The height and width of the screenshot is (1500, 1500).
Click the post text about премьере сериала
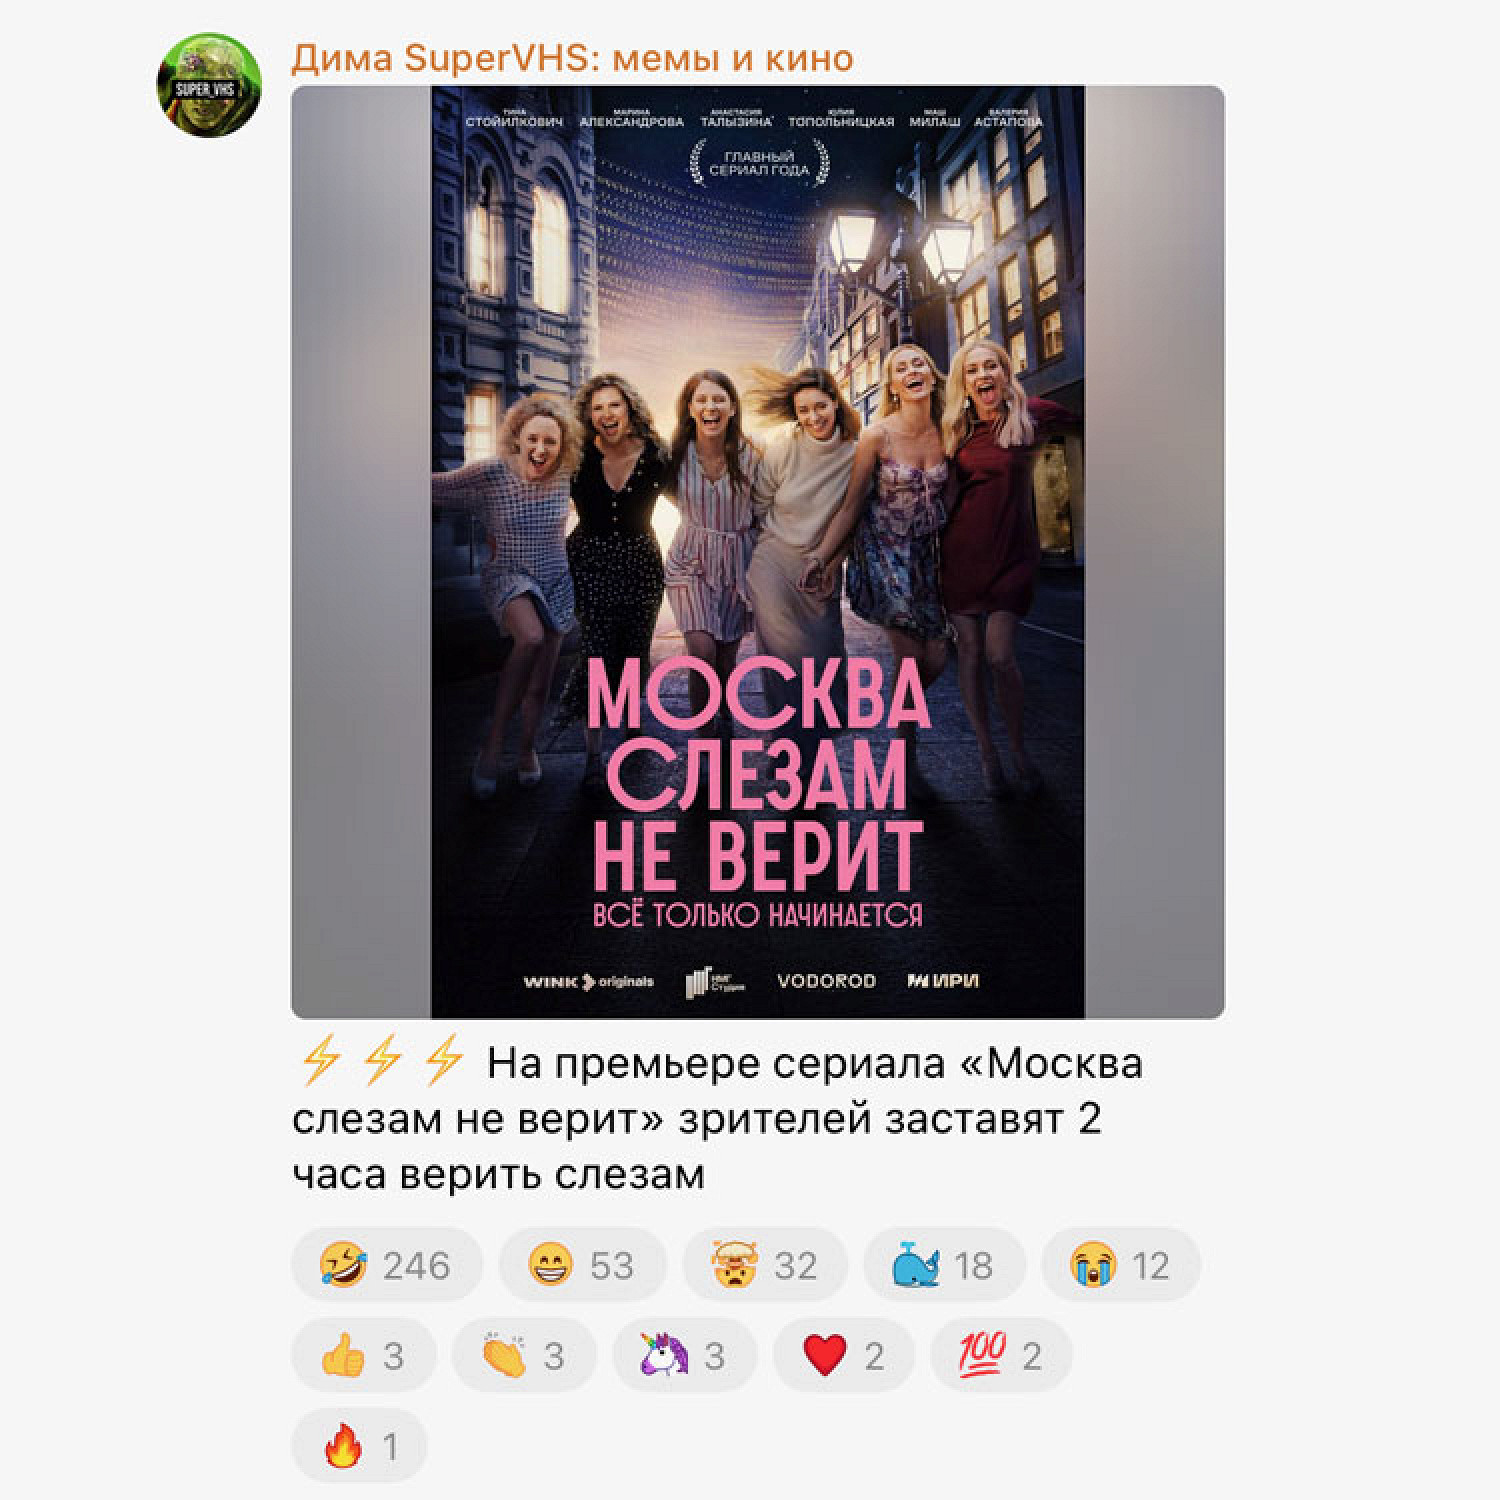coord(717,1119)
